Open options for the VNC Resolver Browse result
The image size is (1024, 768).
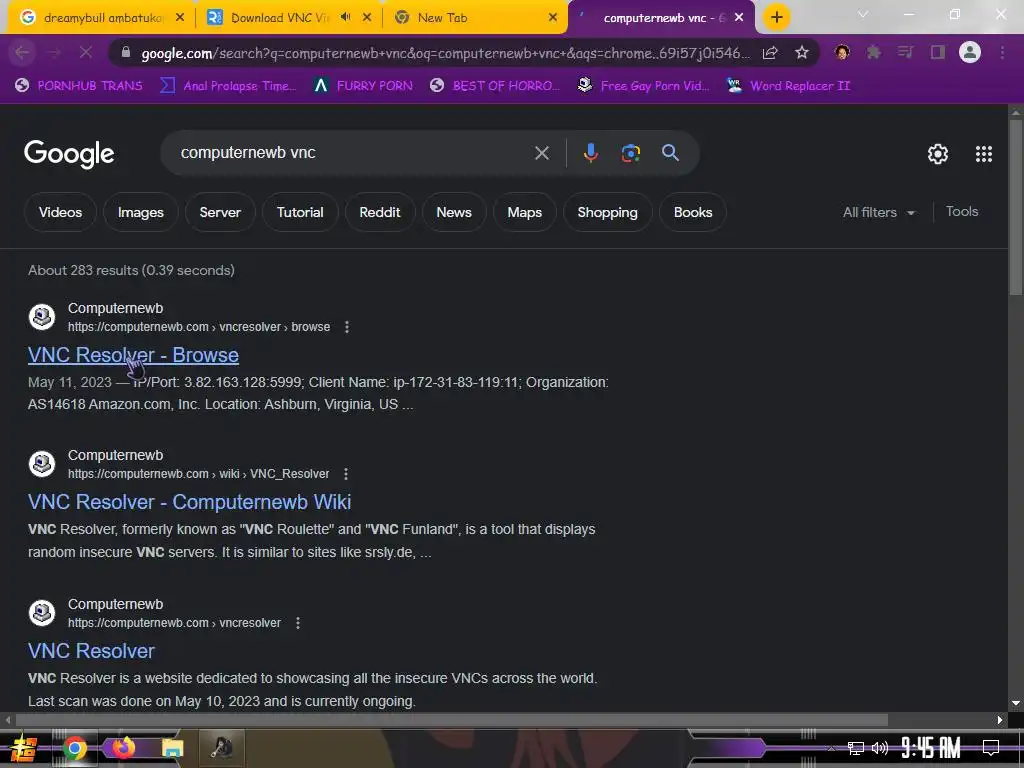click(347, 327)
